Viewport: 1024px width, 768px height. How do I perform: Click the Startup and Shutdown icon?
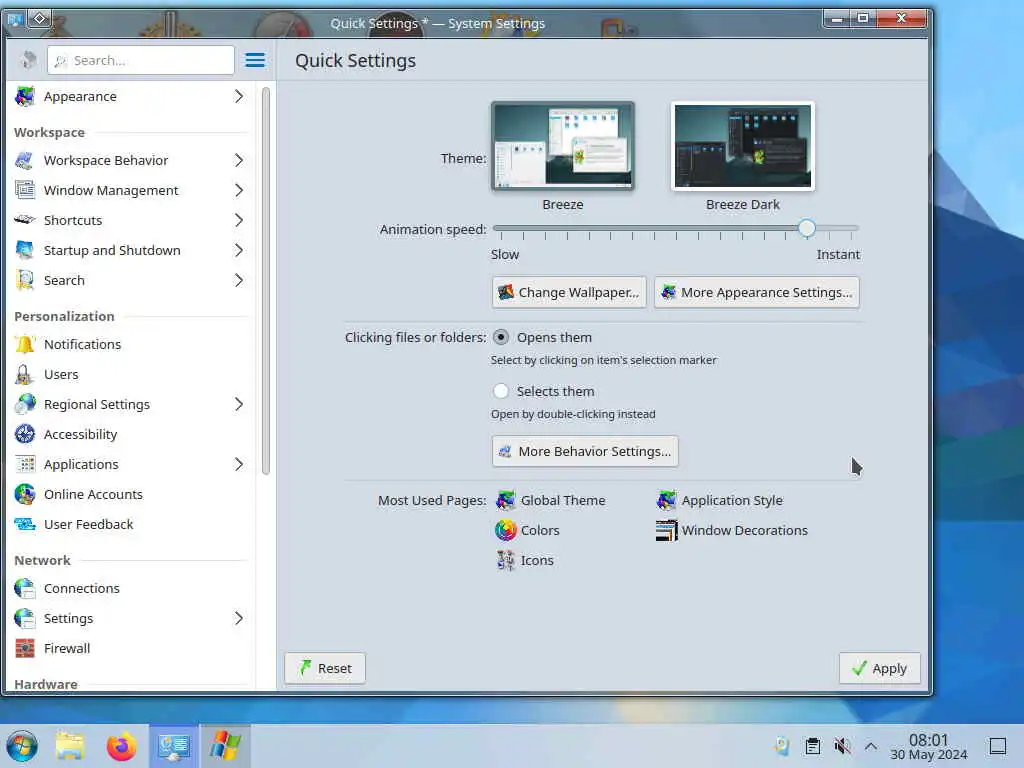pyautogui.click(x=25, y=250)
